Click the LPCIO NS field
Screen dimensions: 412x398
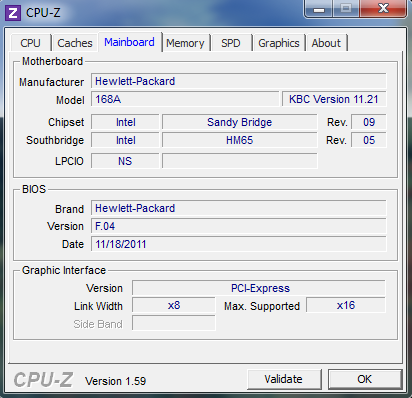click(x=125, y=161)
